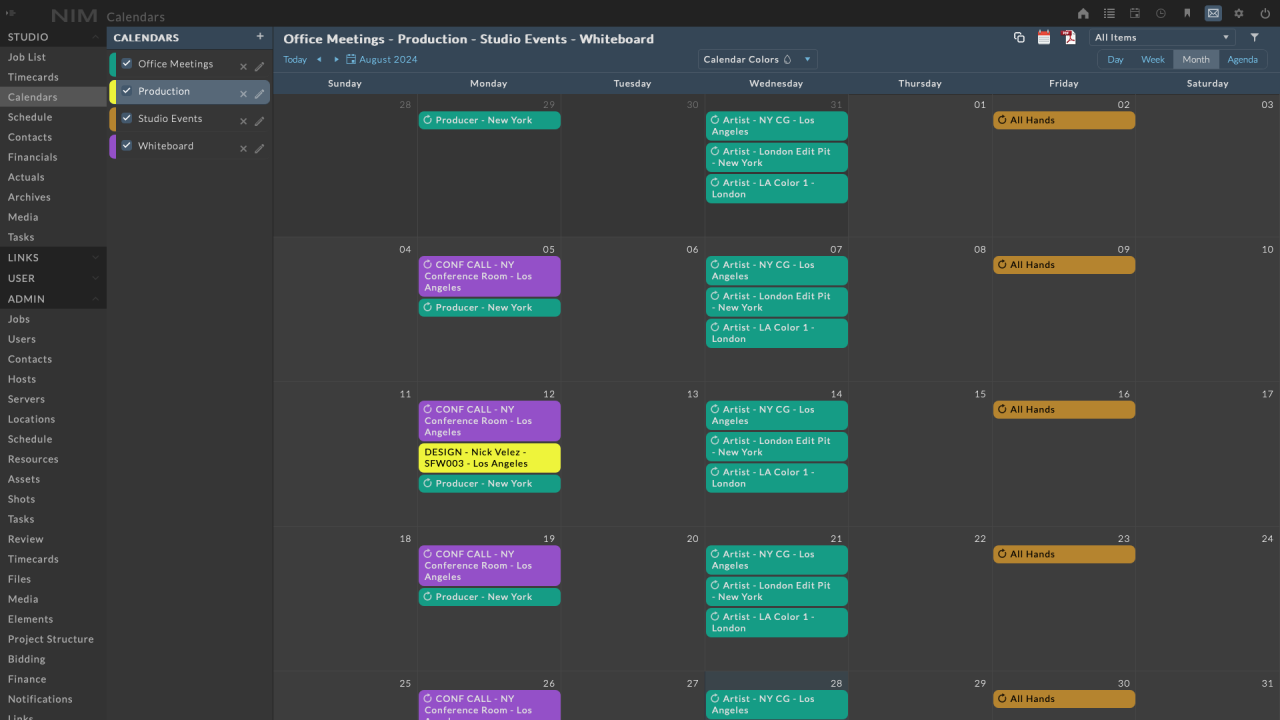Viewport: 1280px width, 720px height.
Task: Open the All Items dropdown
Action: [x=1162, y=38]
